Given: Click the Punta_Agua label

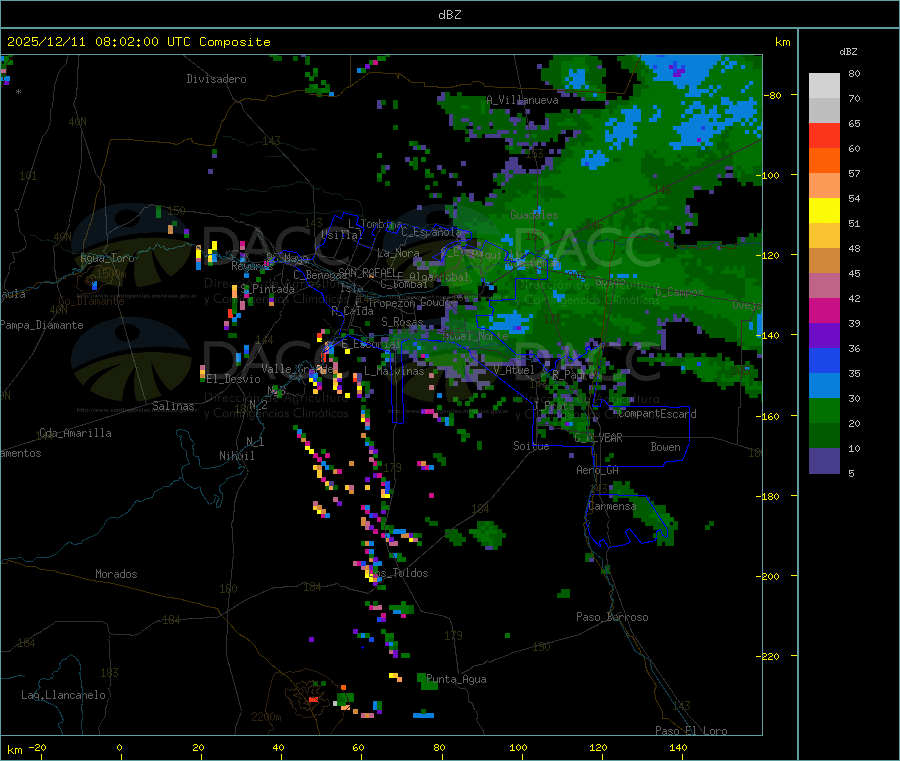Looking at the screenshot, I should (x=456, y=679).
